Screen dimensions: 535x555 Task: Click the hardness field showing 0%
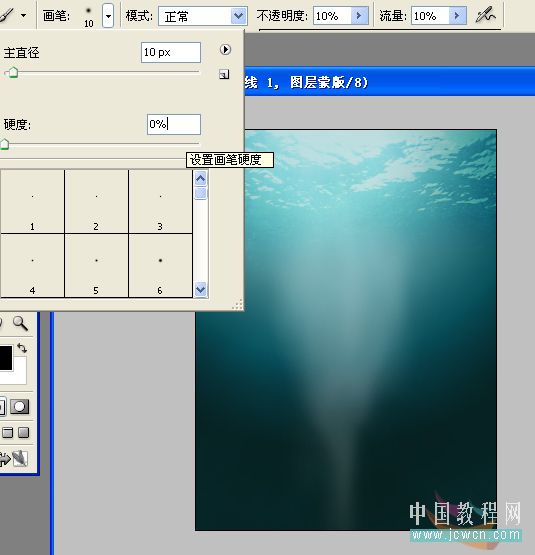pos(174,124)
